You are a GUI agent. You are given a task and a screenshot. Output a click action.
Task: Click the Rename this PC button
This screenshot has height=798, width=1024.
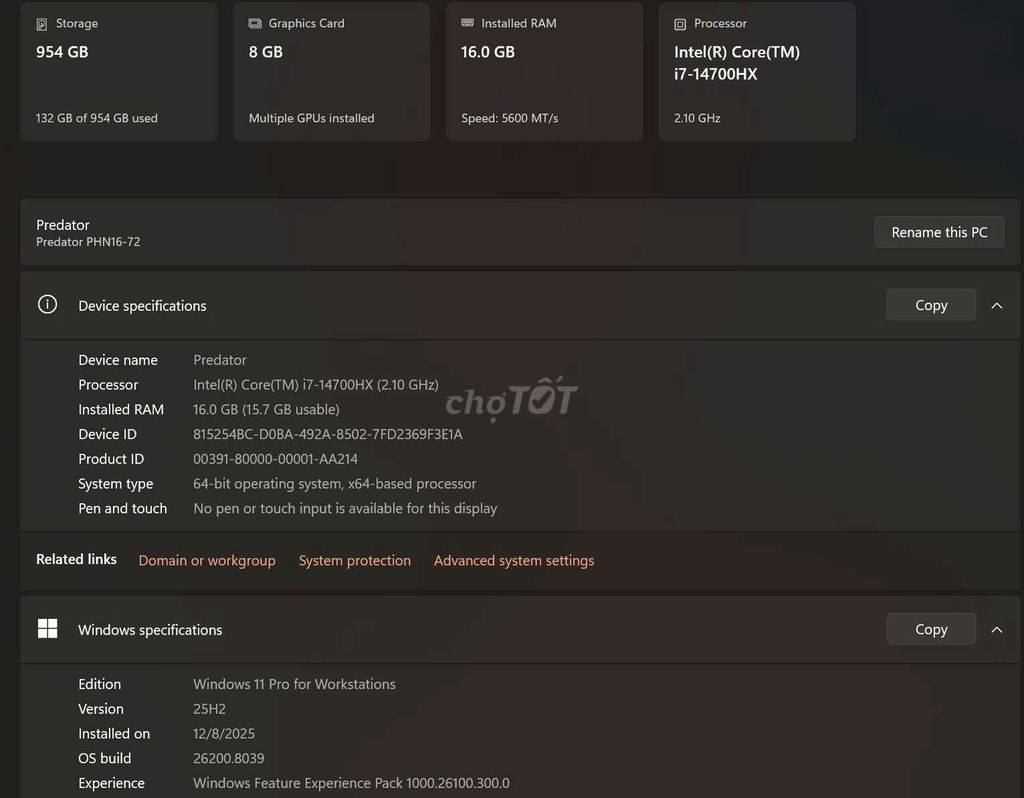[939, 232]
